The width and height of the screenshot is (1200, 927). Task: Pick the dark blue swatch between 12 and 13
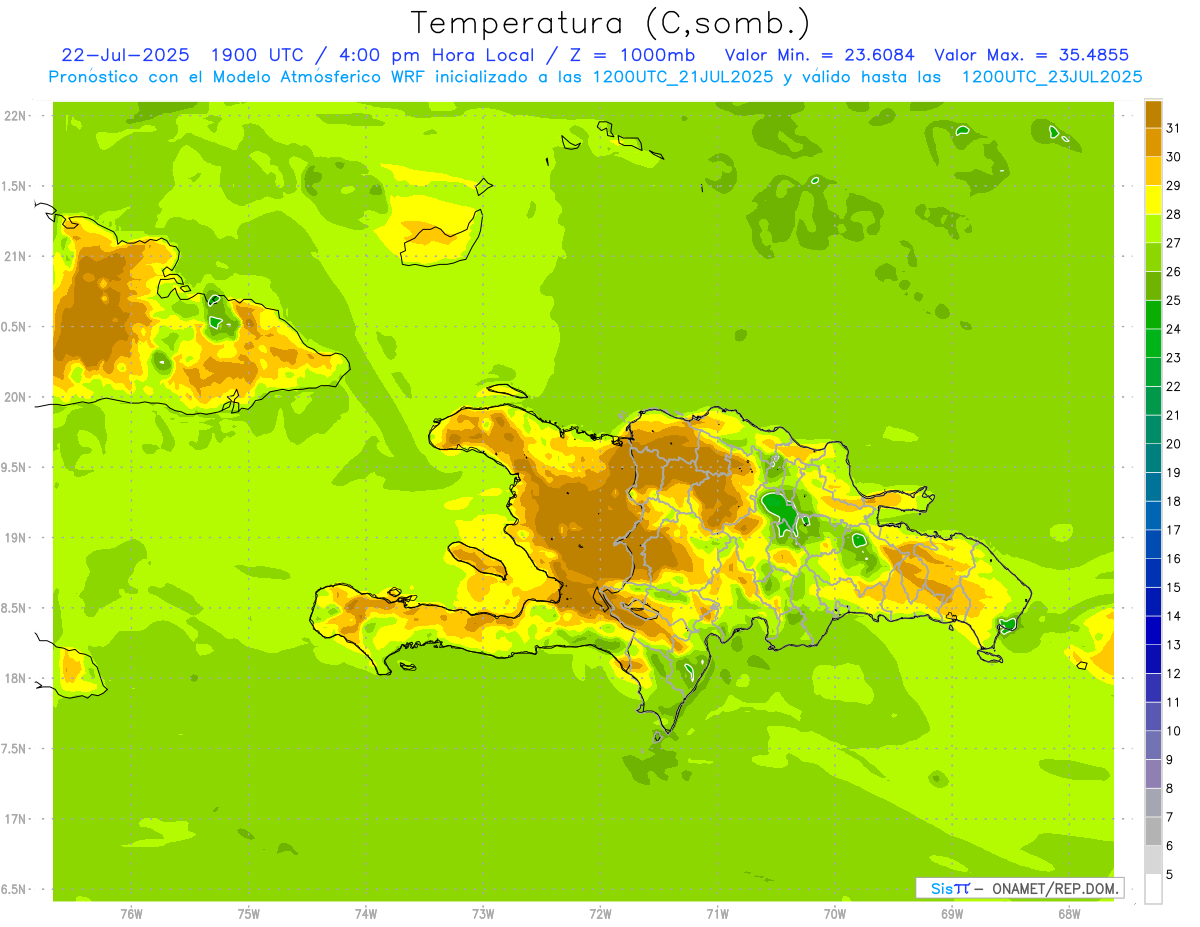(1153, 660)
